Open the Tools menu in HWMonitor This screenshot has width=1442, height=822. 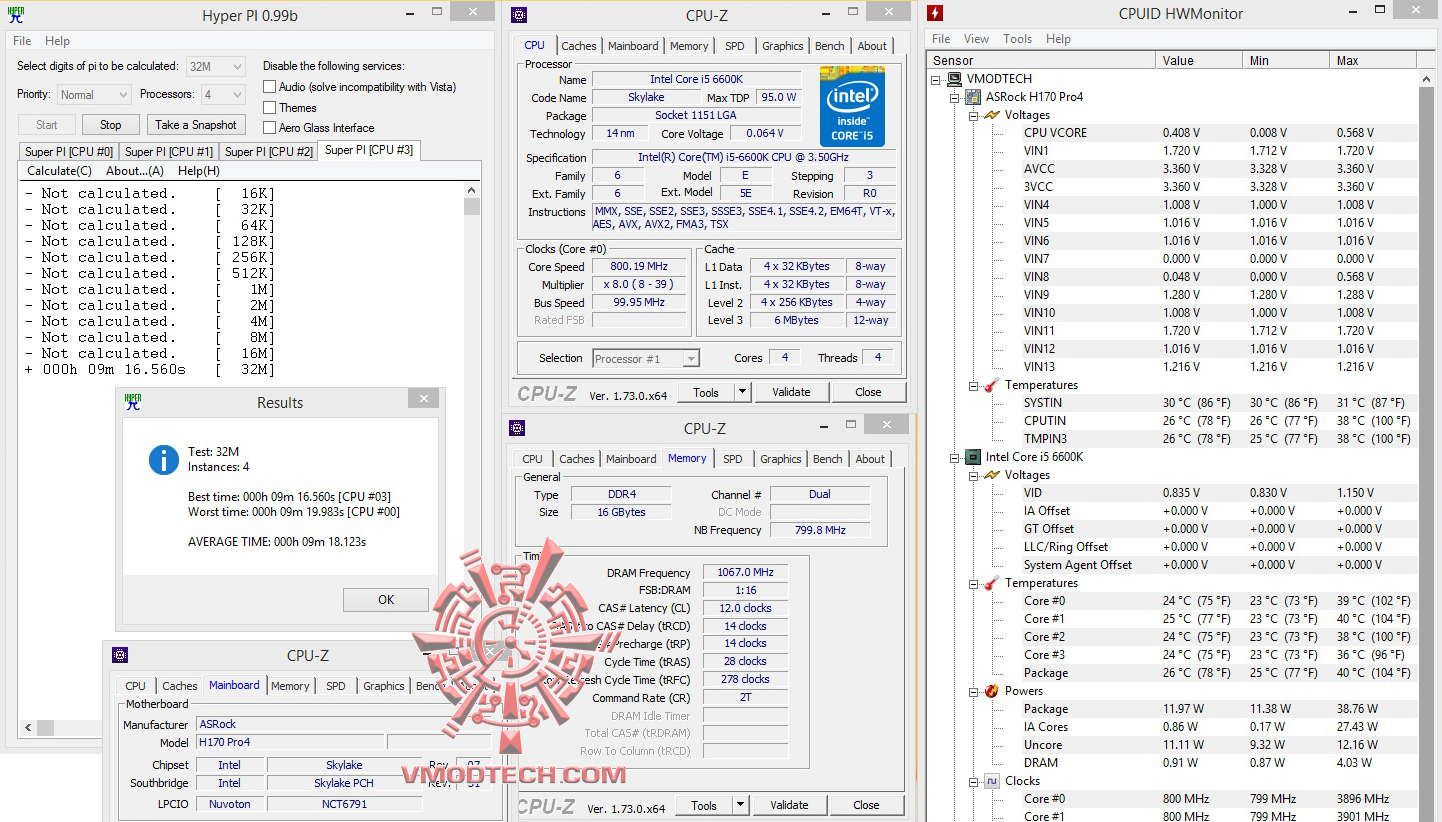pos(1017,39)
